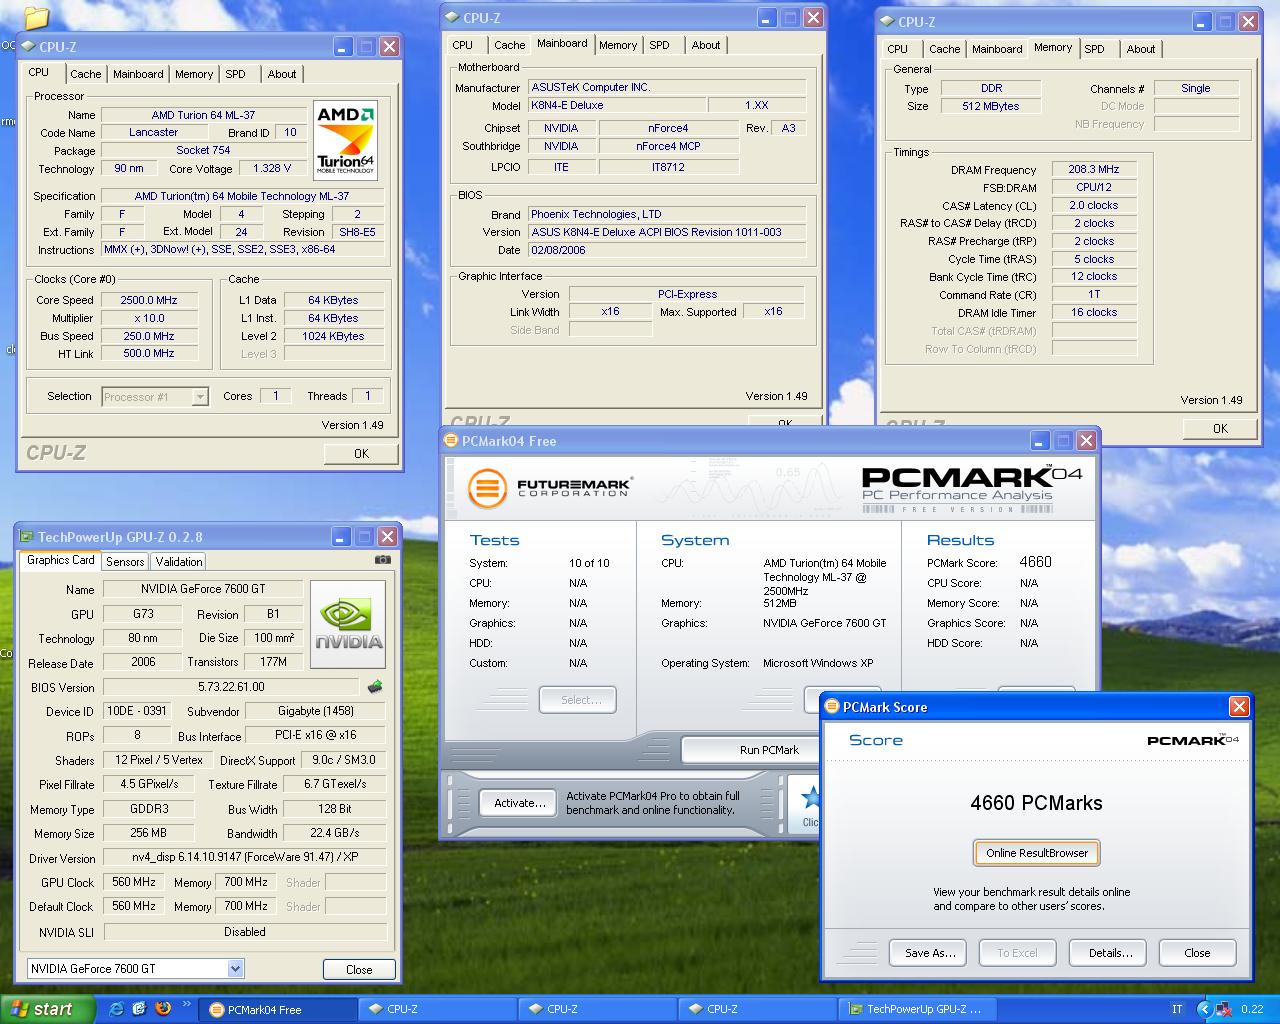Image resolution: width=1280 pixels, height=1024 pixels.
Task: Open the folder icon on the desktop
Action: tap(36, 16)
